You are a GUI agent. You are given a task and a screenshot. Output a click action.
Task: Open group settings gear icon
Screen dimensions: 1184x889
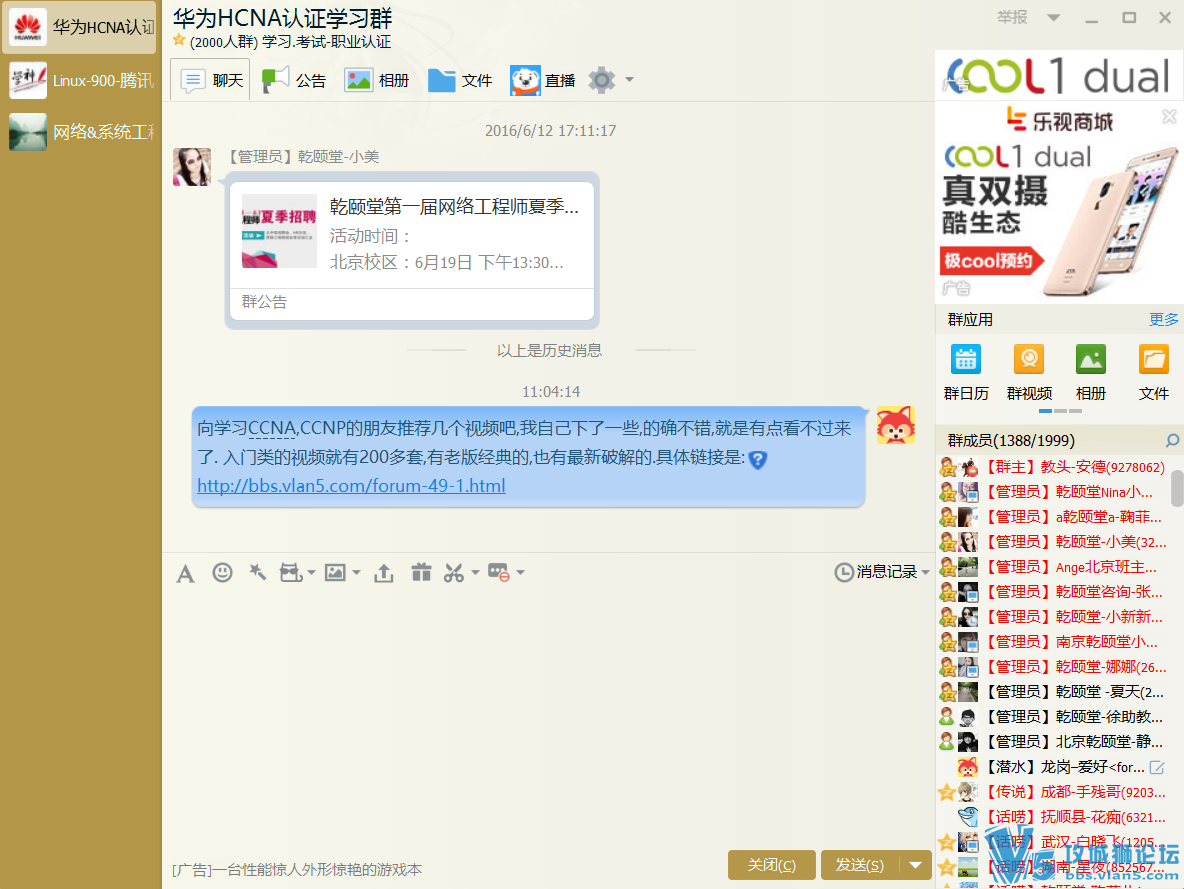(x=602, y=80)
